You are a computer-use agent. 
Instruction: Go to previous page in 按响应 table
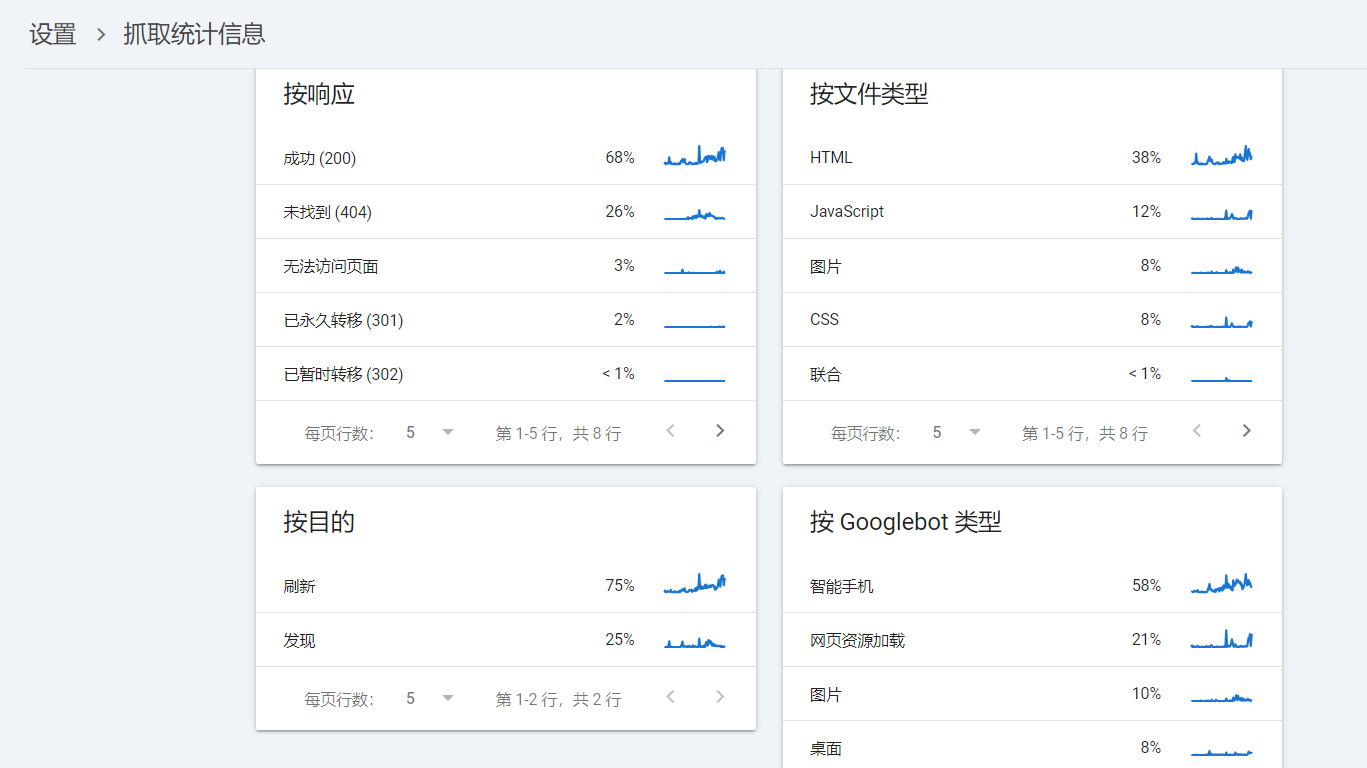click(x=671, y=431)
